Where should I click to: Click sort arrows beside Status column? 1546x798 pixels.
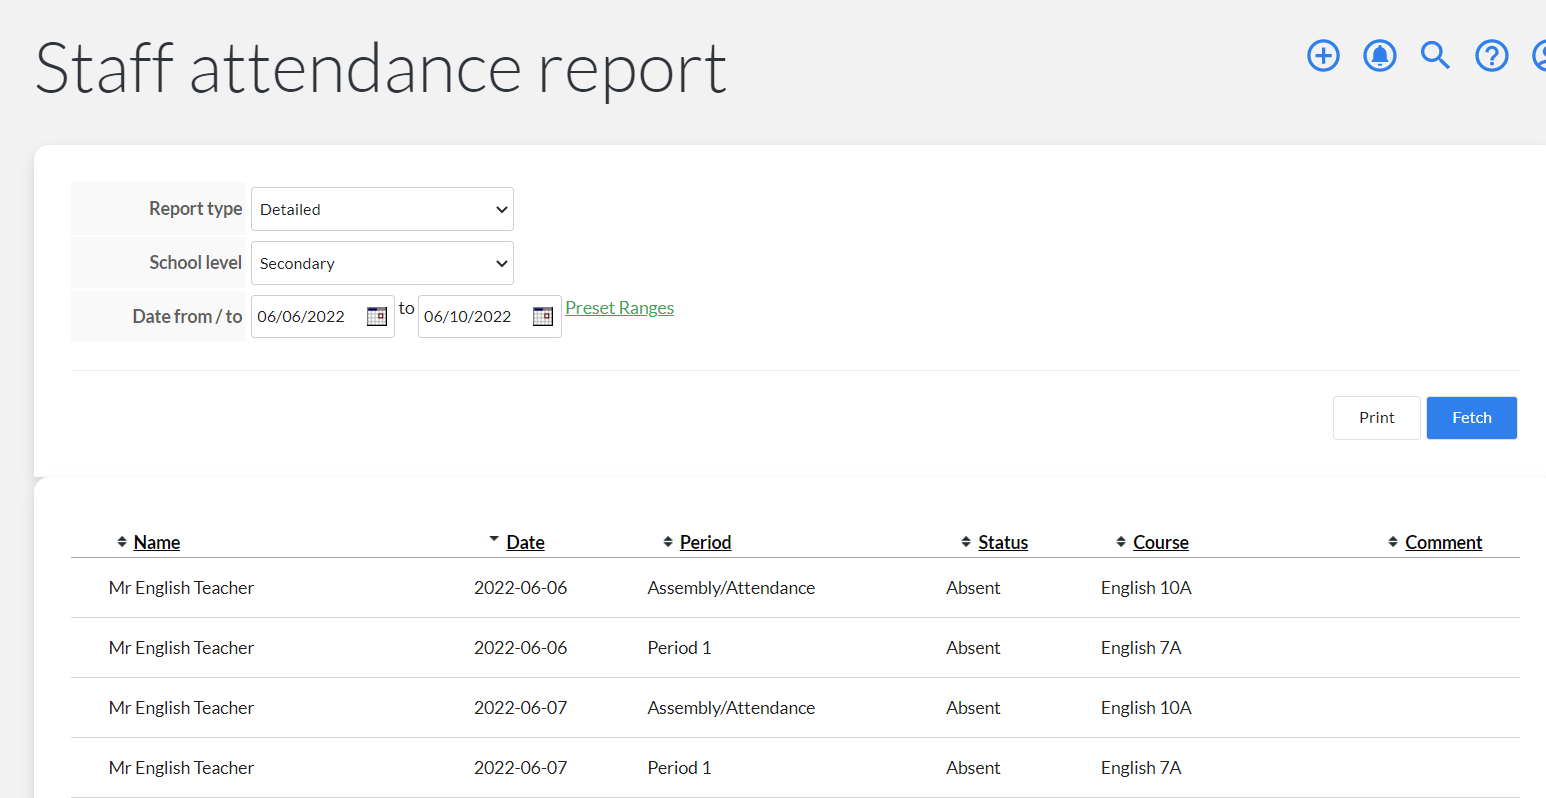pos(966,542)
